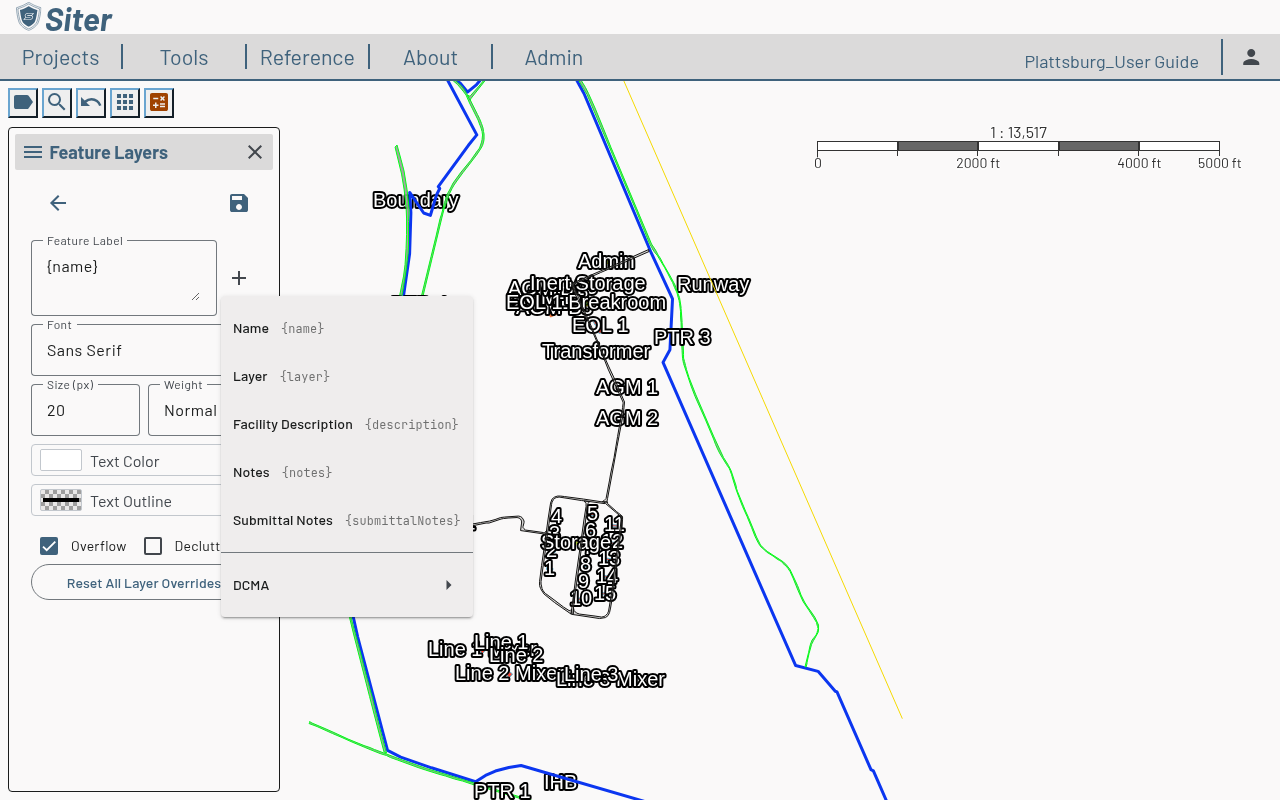Click the PTR 3 map label
The height and width of the screenshot is (800, 1280).
click(682, 337)
